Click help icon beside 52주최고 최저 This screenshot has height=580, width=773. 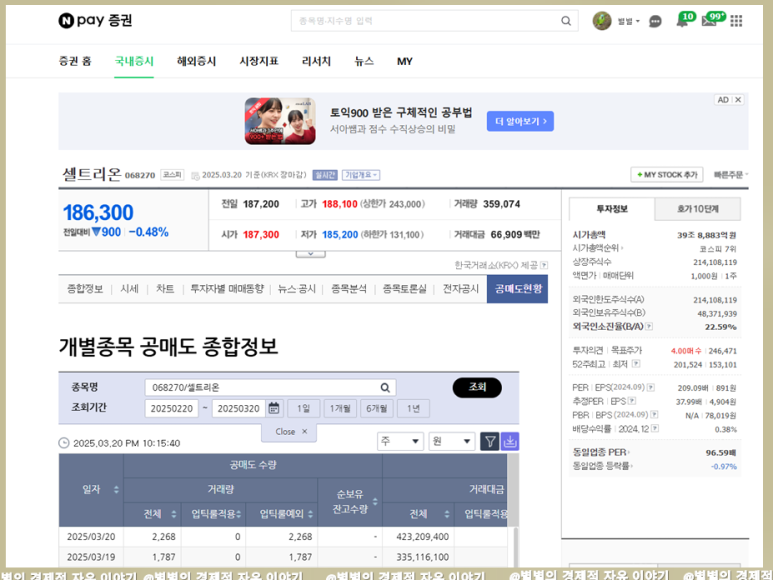pos(636,364)
